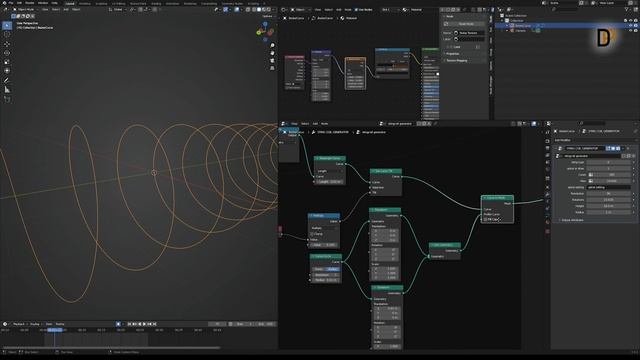Select the Rotate tool
This screenshot has height=360, width=640.
point(7,53)
